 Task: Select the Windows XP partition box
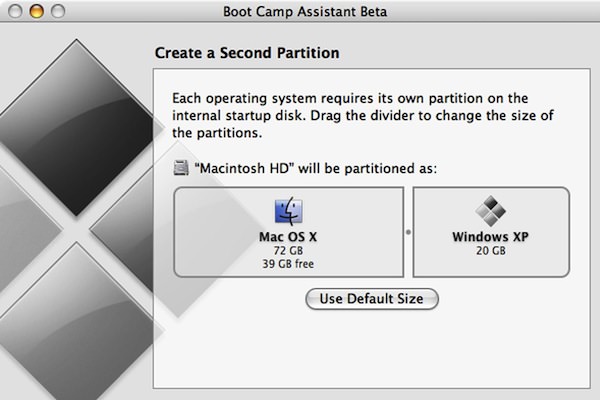tap(491, 232)
